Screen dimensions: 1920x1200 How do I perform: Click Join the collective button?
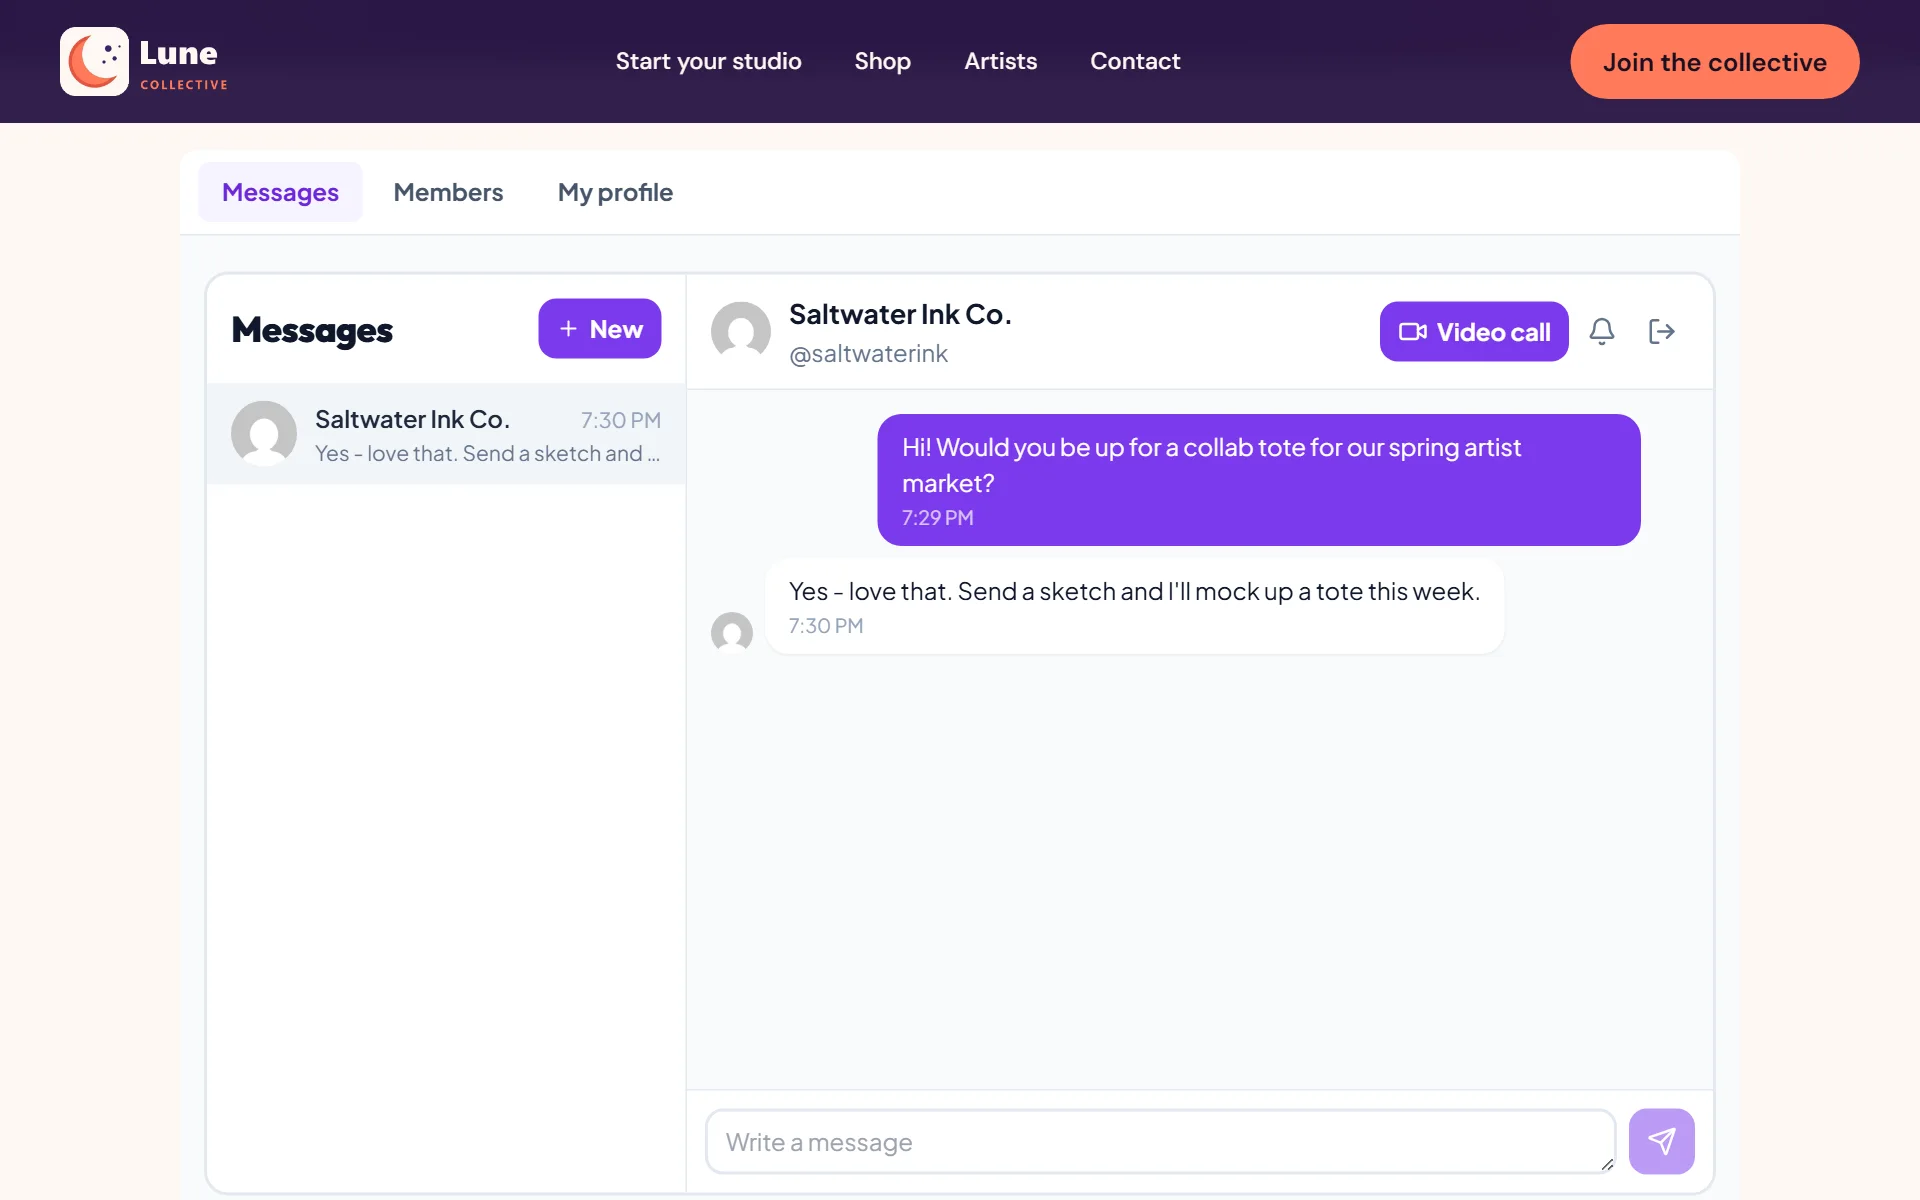(x=1714, y=62)
